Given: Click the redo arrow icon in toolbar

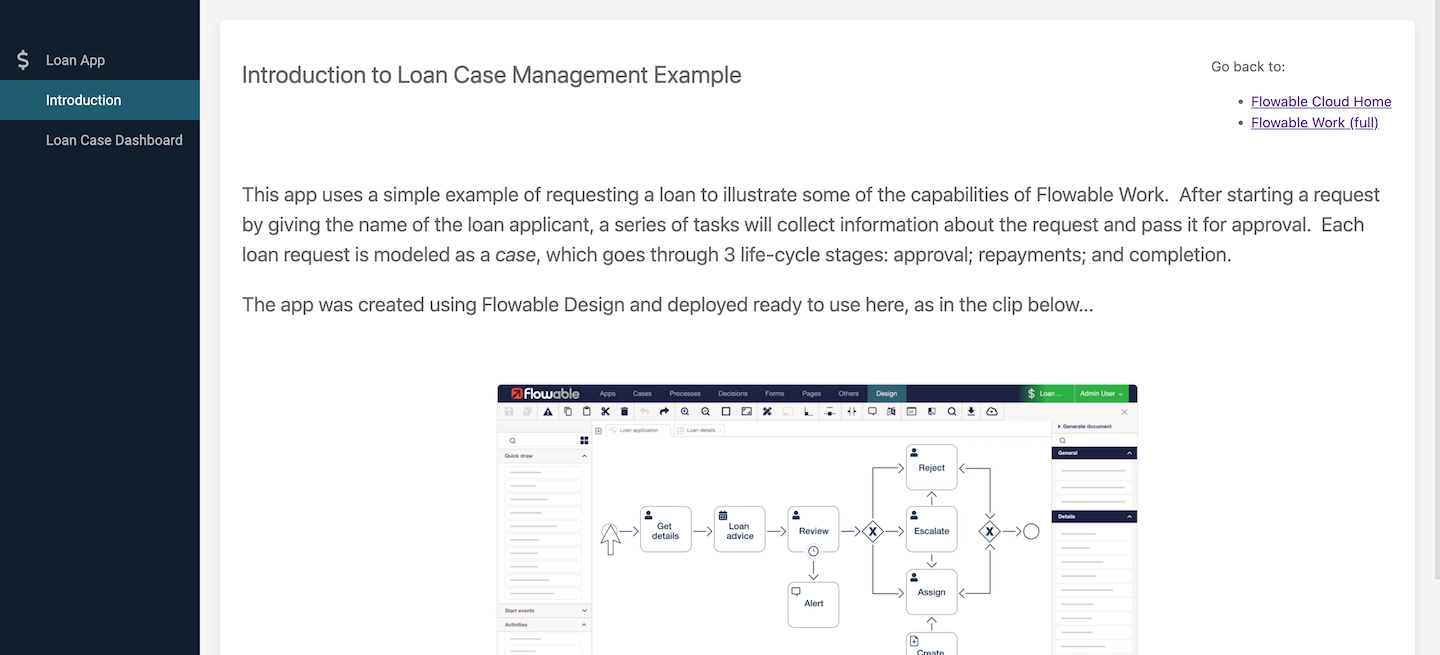Looking at the screenshot, I should coord(664,411).
